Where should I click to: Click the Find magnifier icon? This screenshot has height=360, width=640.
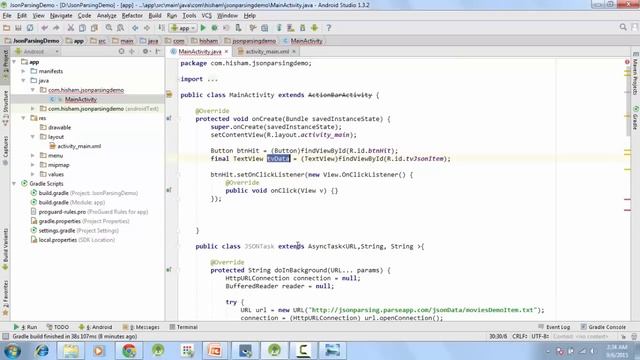tap(109, 28)
